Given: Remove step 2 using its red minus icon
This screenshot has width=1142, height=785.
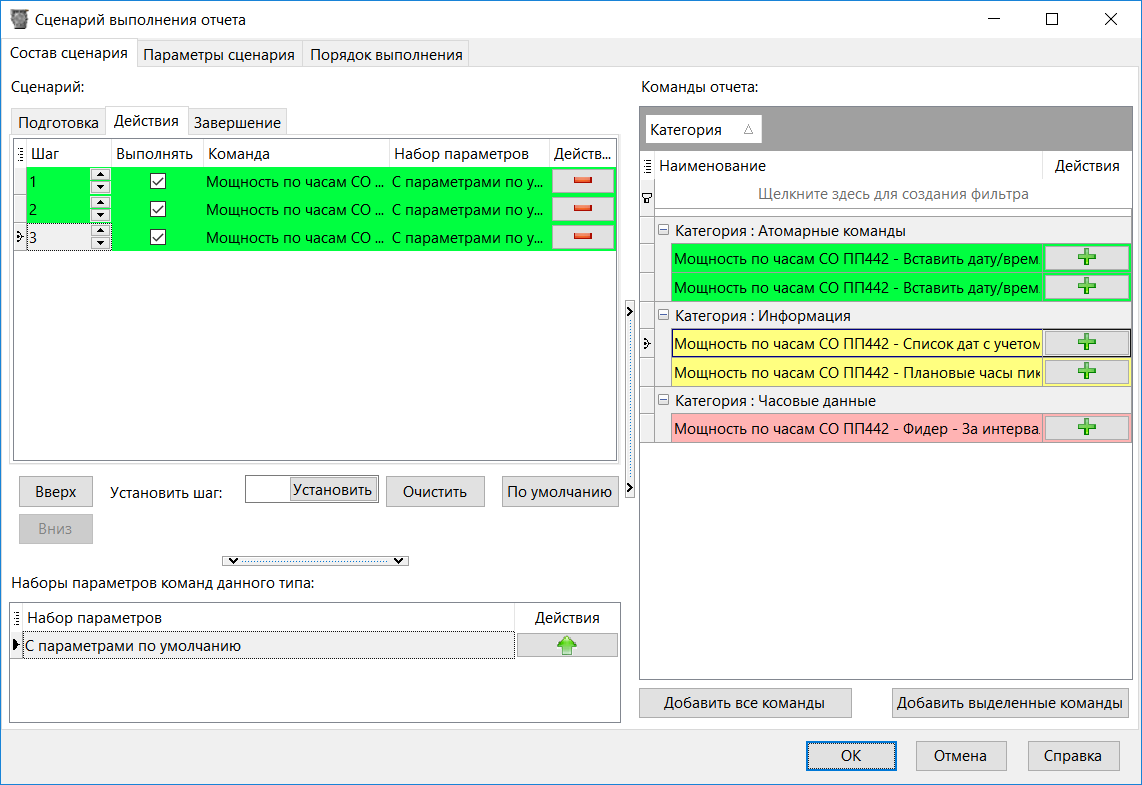Looking at the screenshot, I should (583, 210).
